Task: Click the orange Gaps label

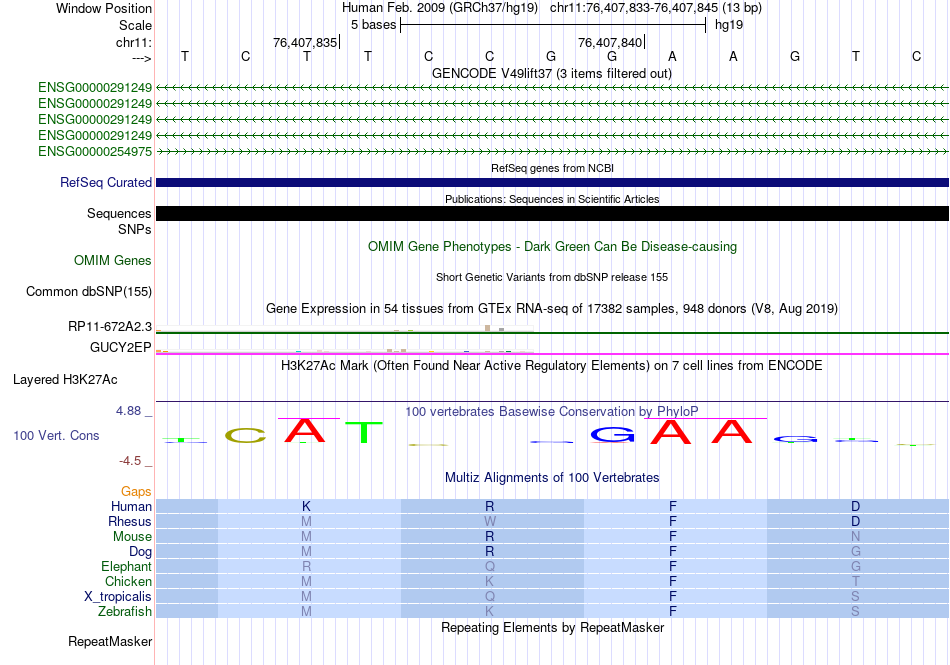Action: [x=136, y=491]
